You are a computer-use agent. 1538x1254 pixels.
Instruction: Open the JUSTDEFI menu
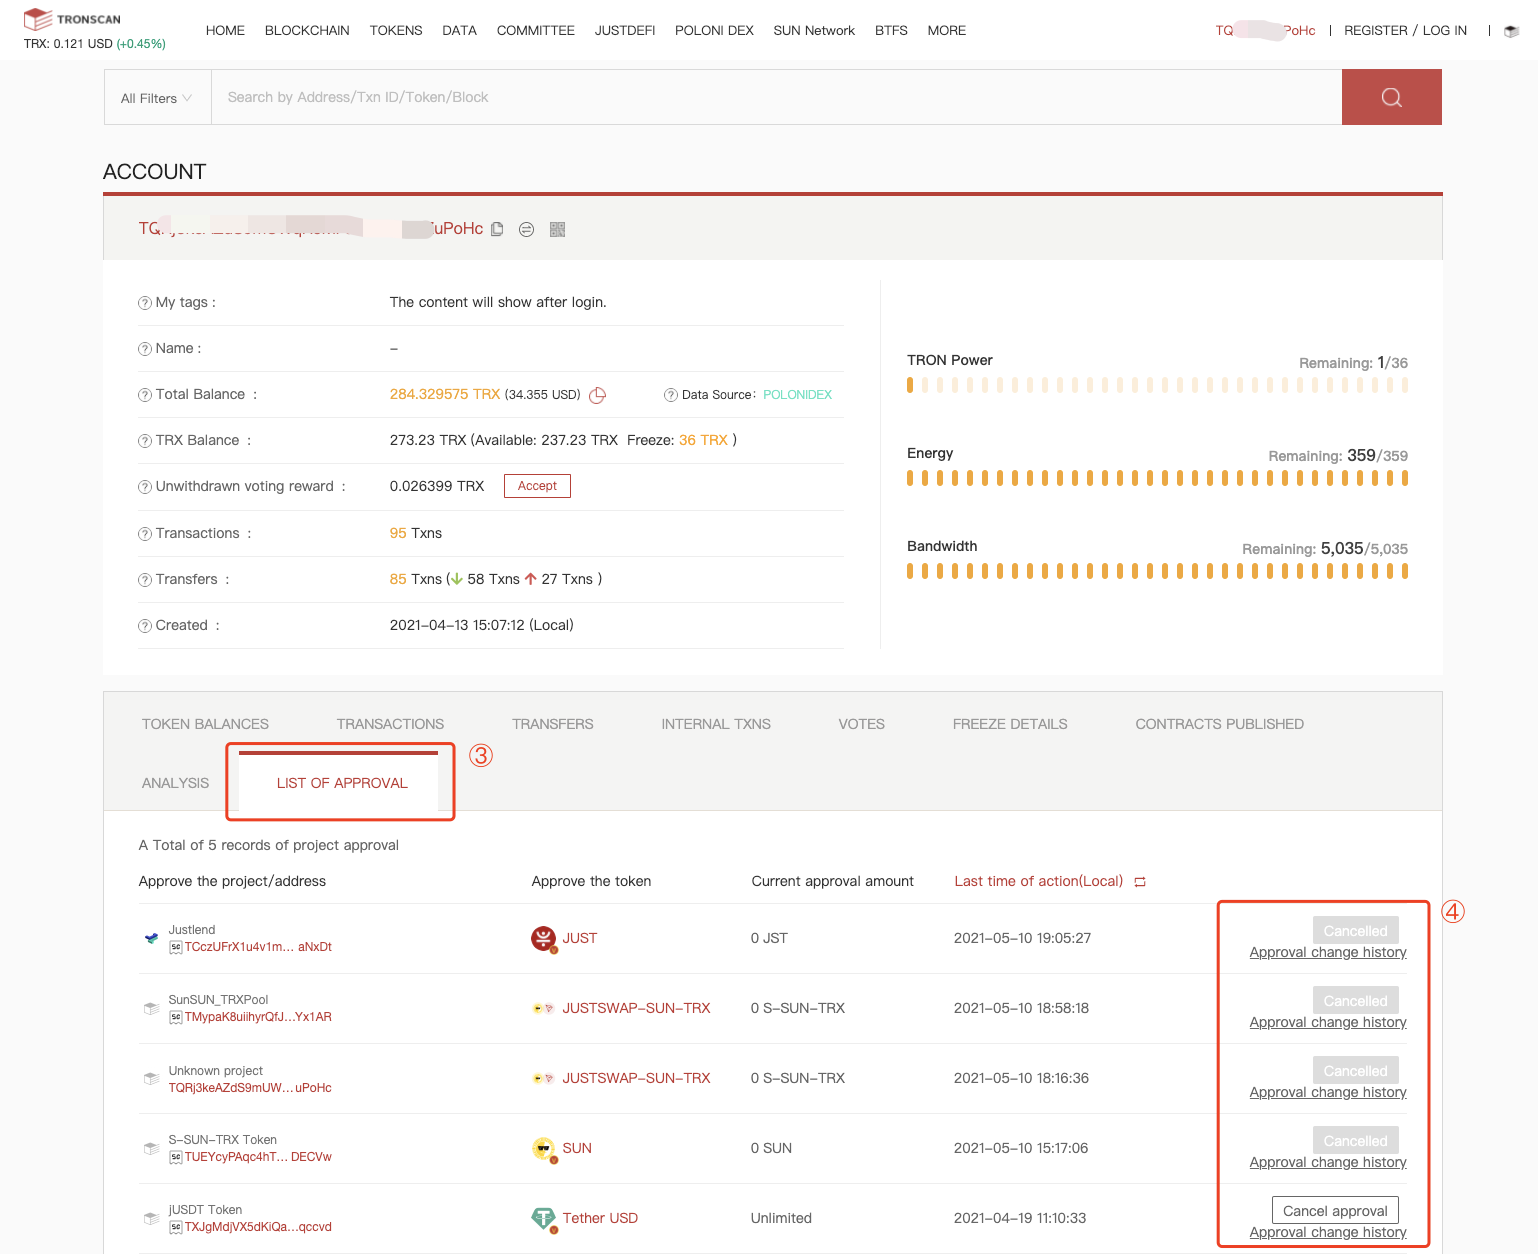click(x=625, y=31)
